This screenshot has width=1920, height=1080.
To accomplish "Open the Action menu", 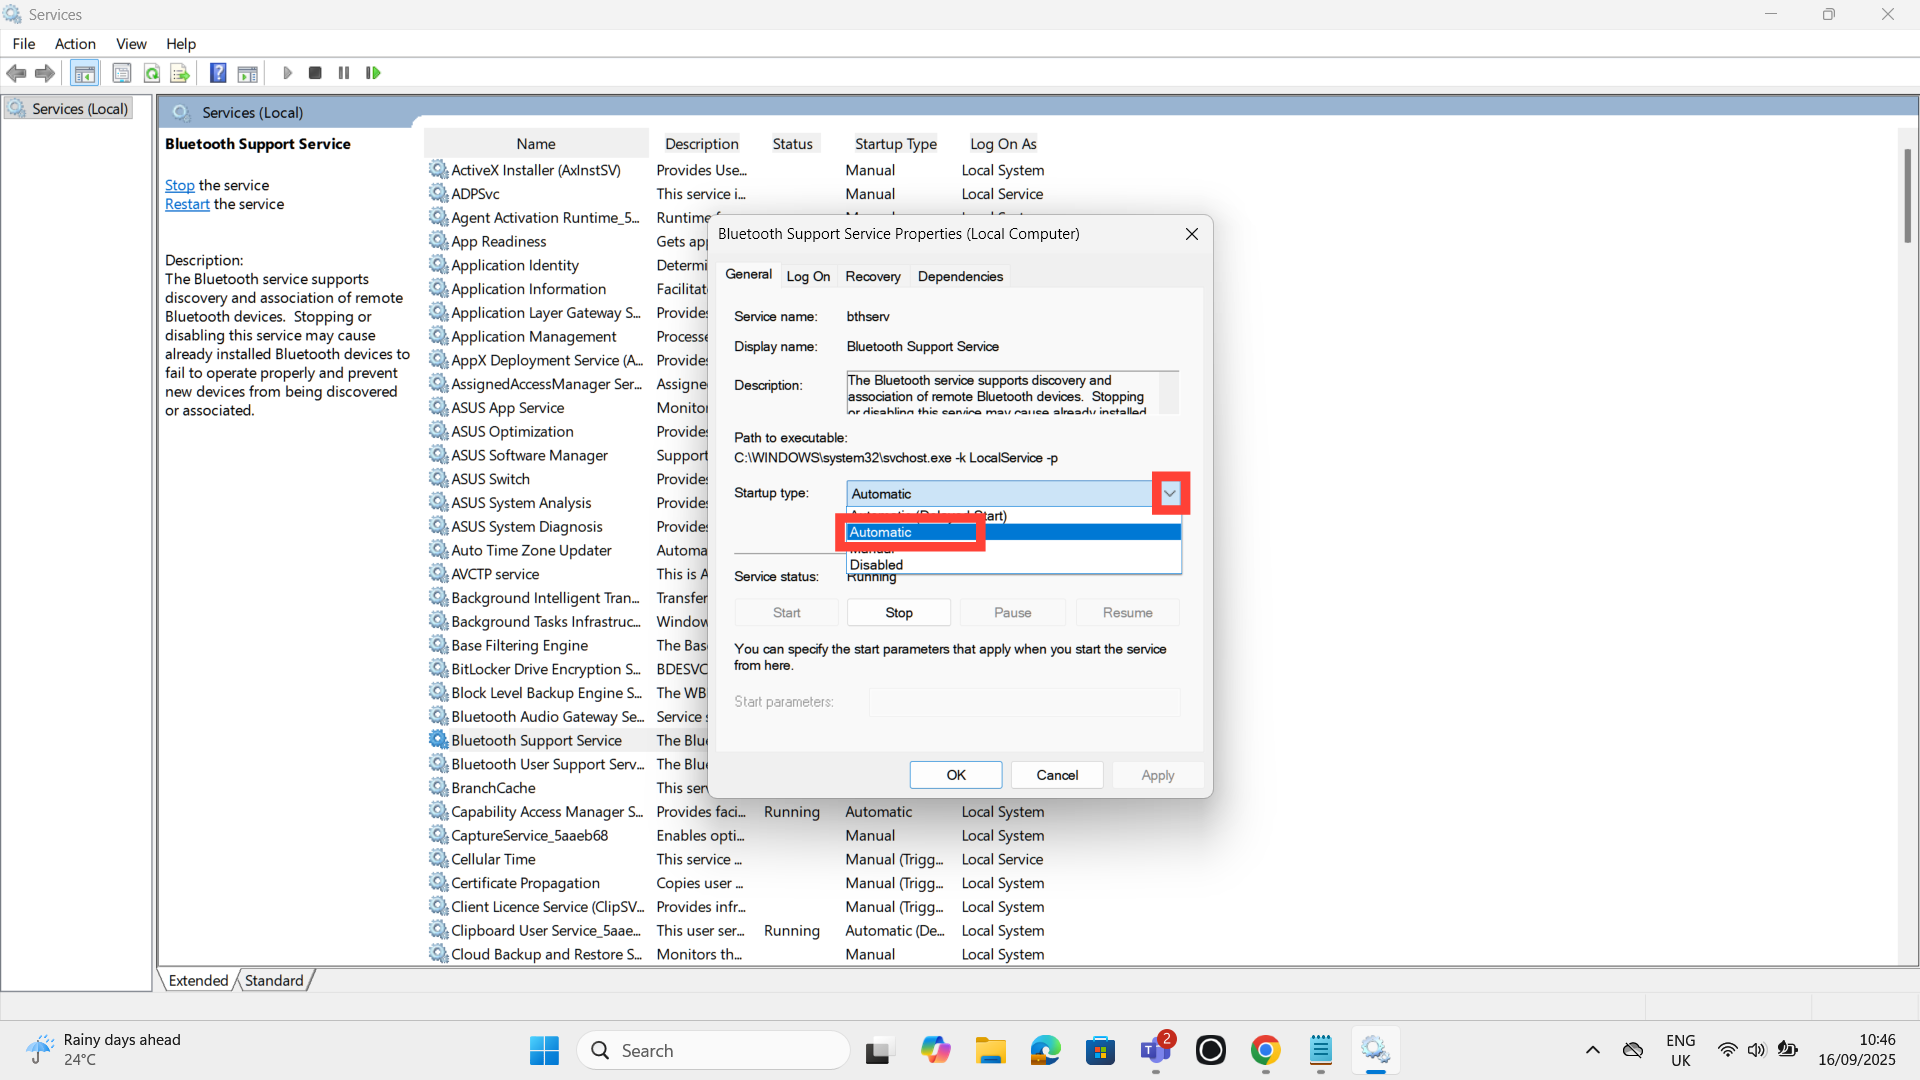I will (x=75, y=44).
